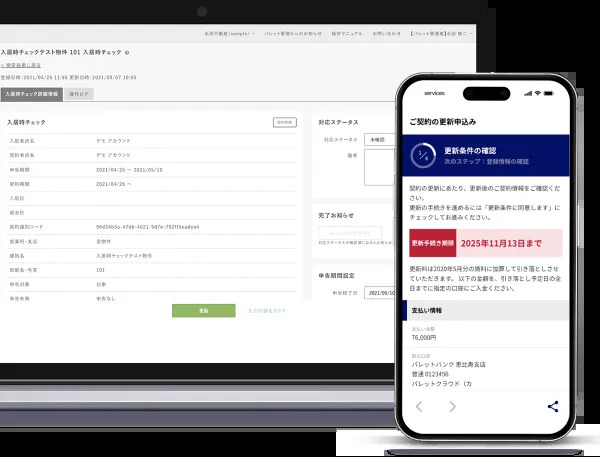Click the 申告期間設定 panel heading
This screenshot has height=457, width=600.
click(336, 276)
